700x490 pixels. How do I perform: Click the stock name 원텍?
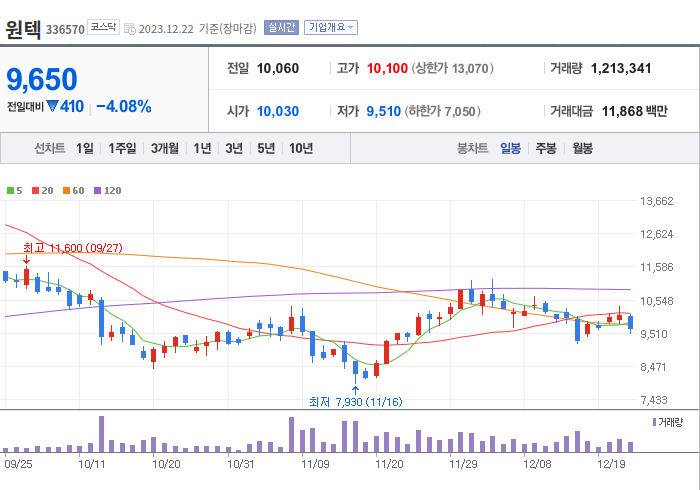click(23, 29)
